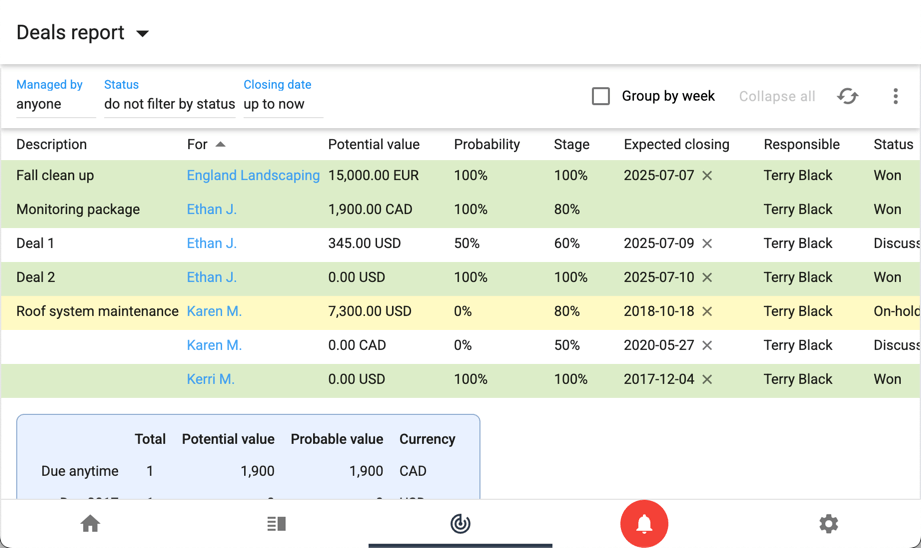Open Karen M. link in Roof system maintenance row
The image size is (921, 548).
tap(214, 311)
